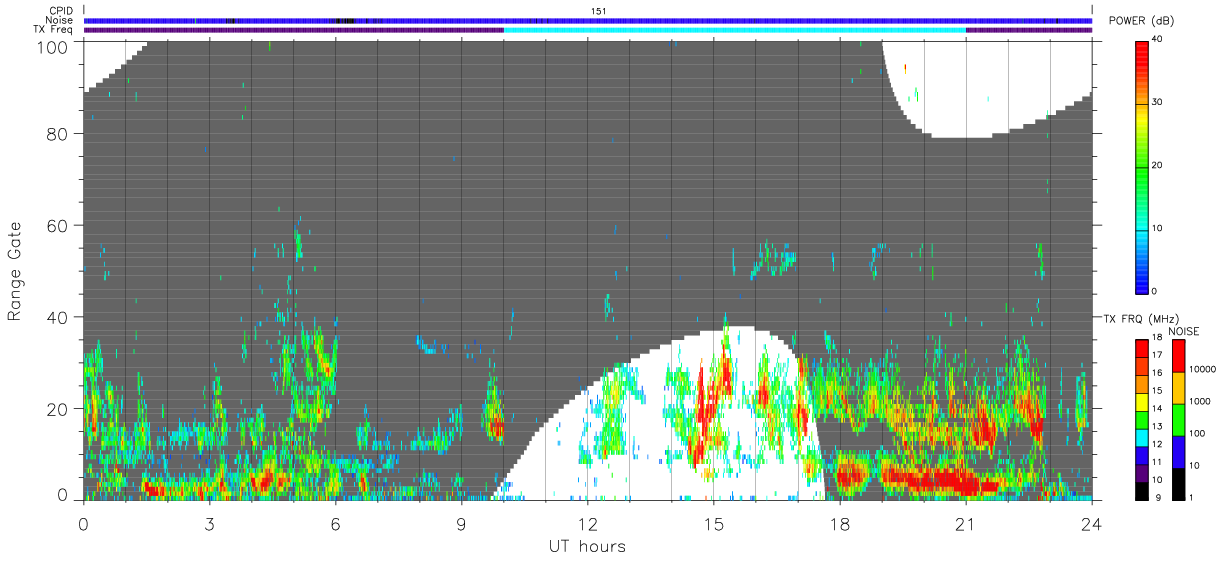Click the y-axis tick label '60'
Viewport: 1228px width, 567px height.
[x=58, y=226]
